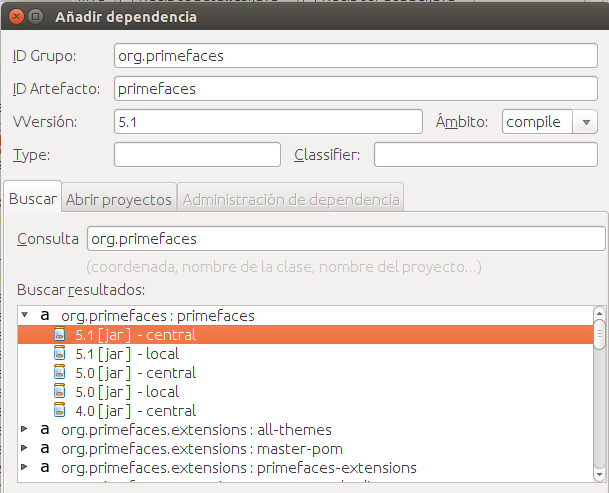Expand org.primefaces.extensions : all-themes node

point(24,429)
